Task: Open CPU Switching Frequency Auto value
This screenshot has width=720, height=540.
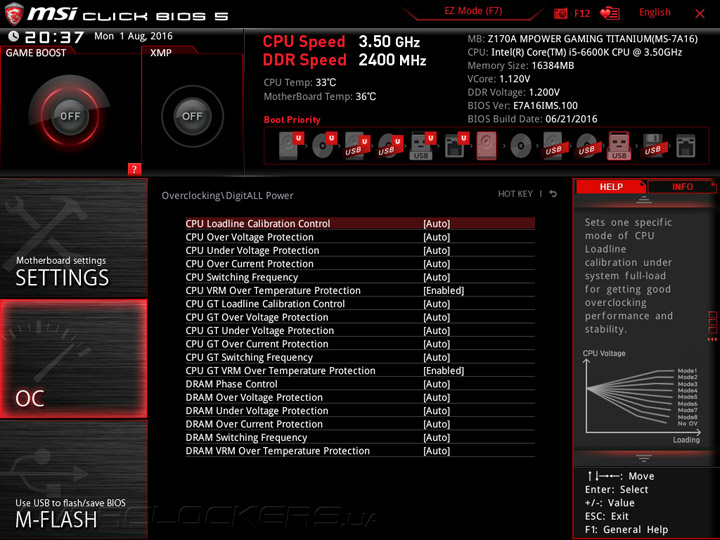Action: pyautogui.click(x=437, y=277)
